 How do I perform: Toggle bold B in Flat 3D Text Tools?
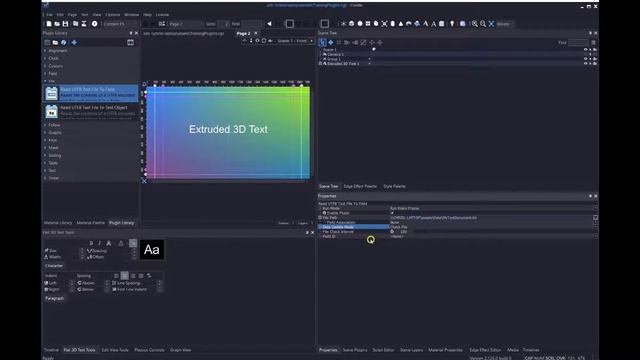pyautogui.click(x=91, y=243)
